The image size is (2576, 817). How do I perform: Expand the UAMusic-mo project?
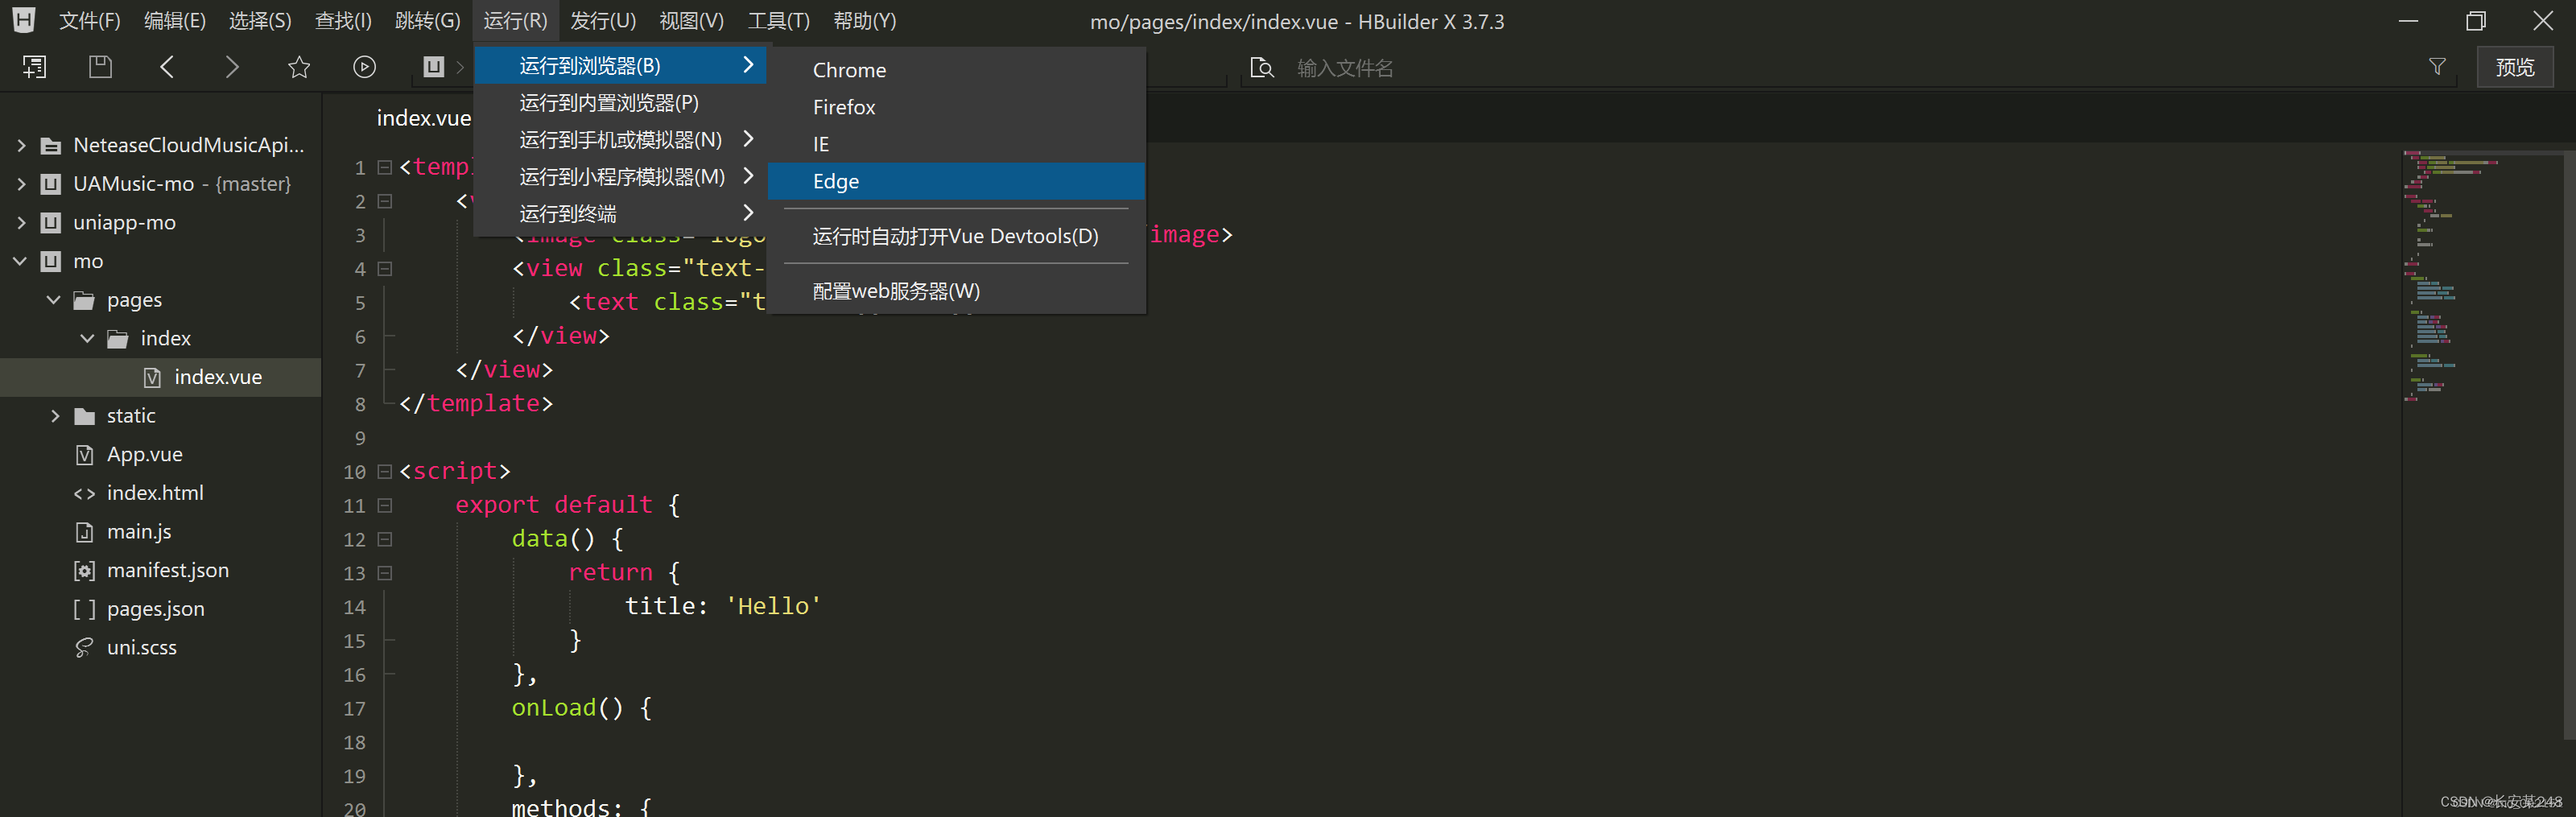21,184
